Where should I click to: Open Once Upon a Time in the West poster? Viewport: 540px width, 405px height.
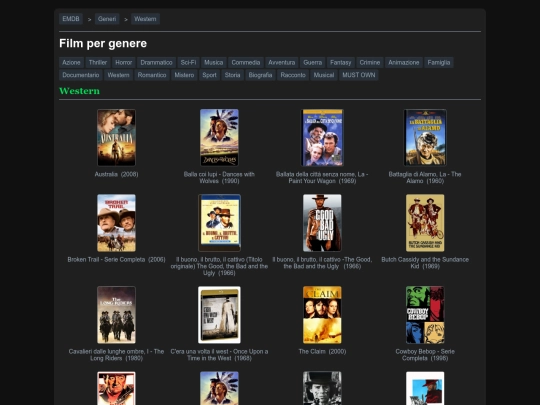(x=219, y=315)
